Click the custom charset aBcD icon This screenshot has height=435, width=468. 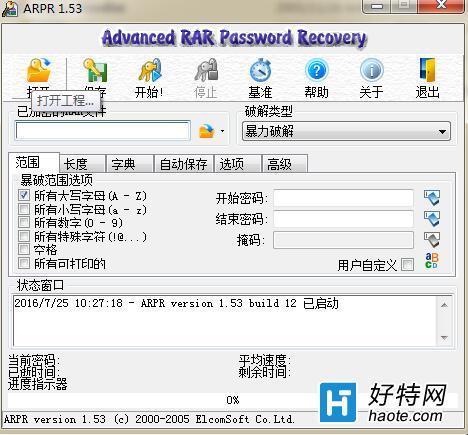[x=432, y=261]
